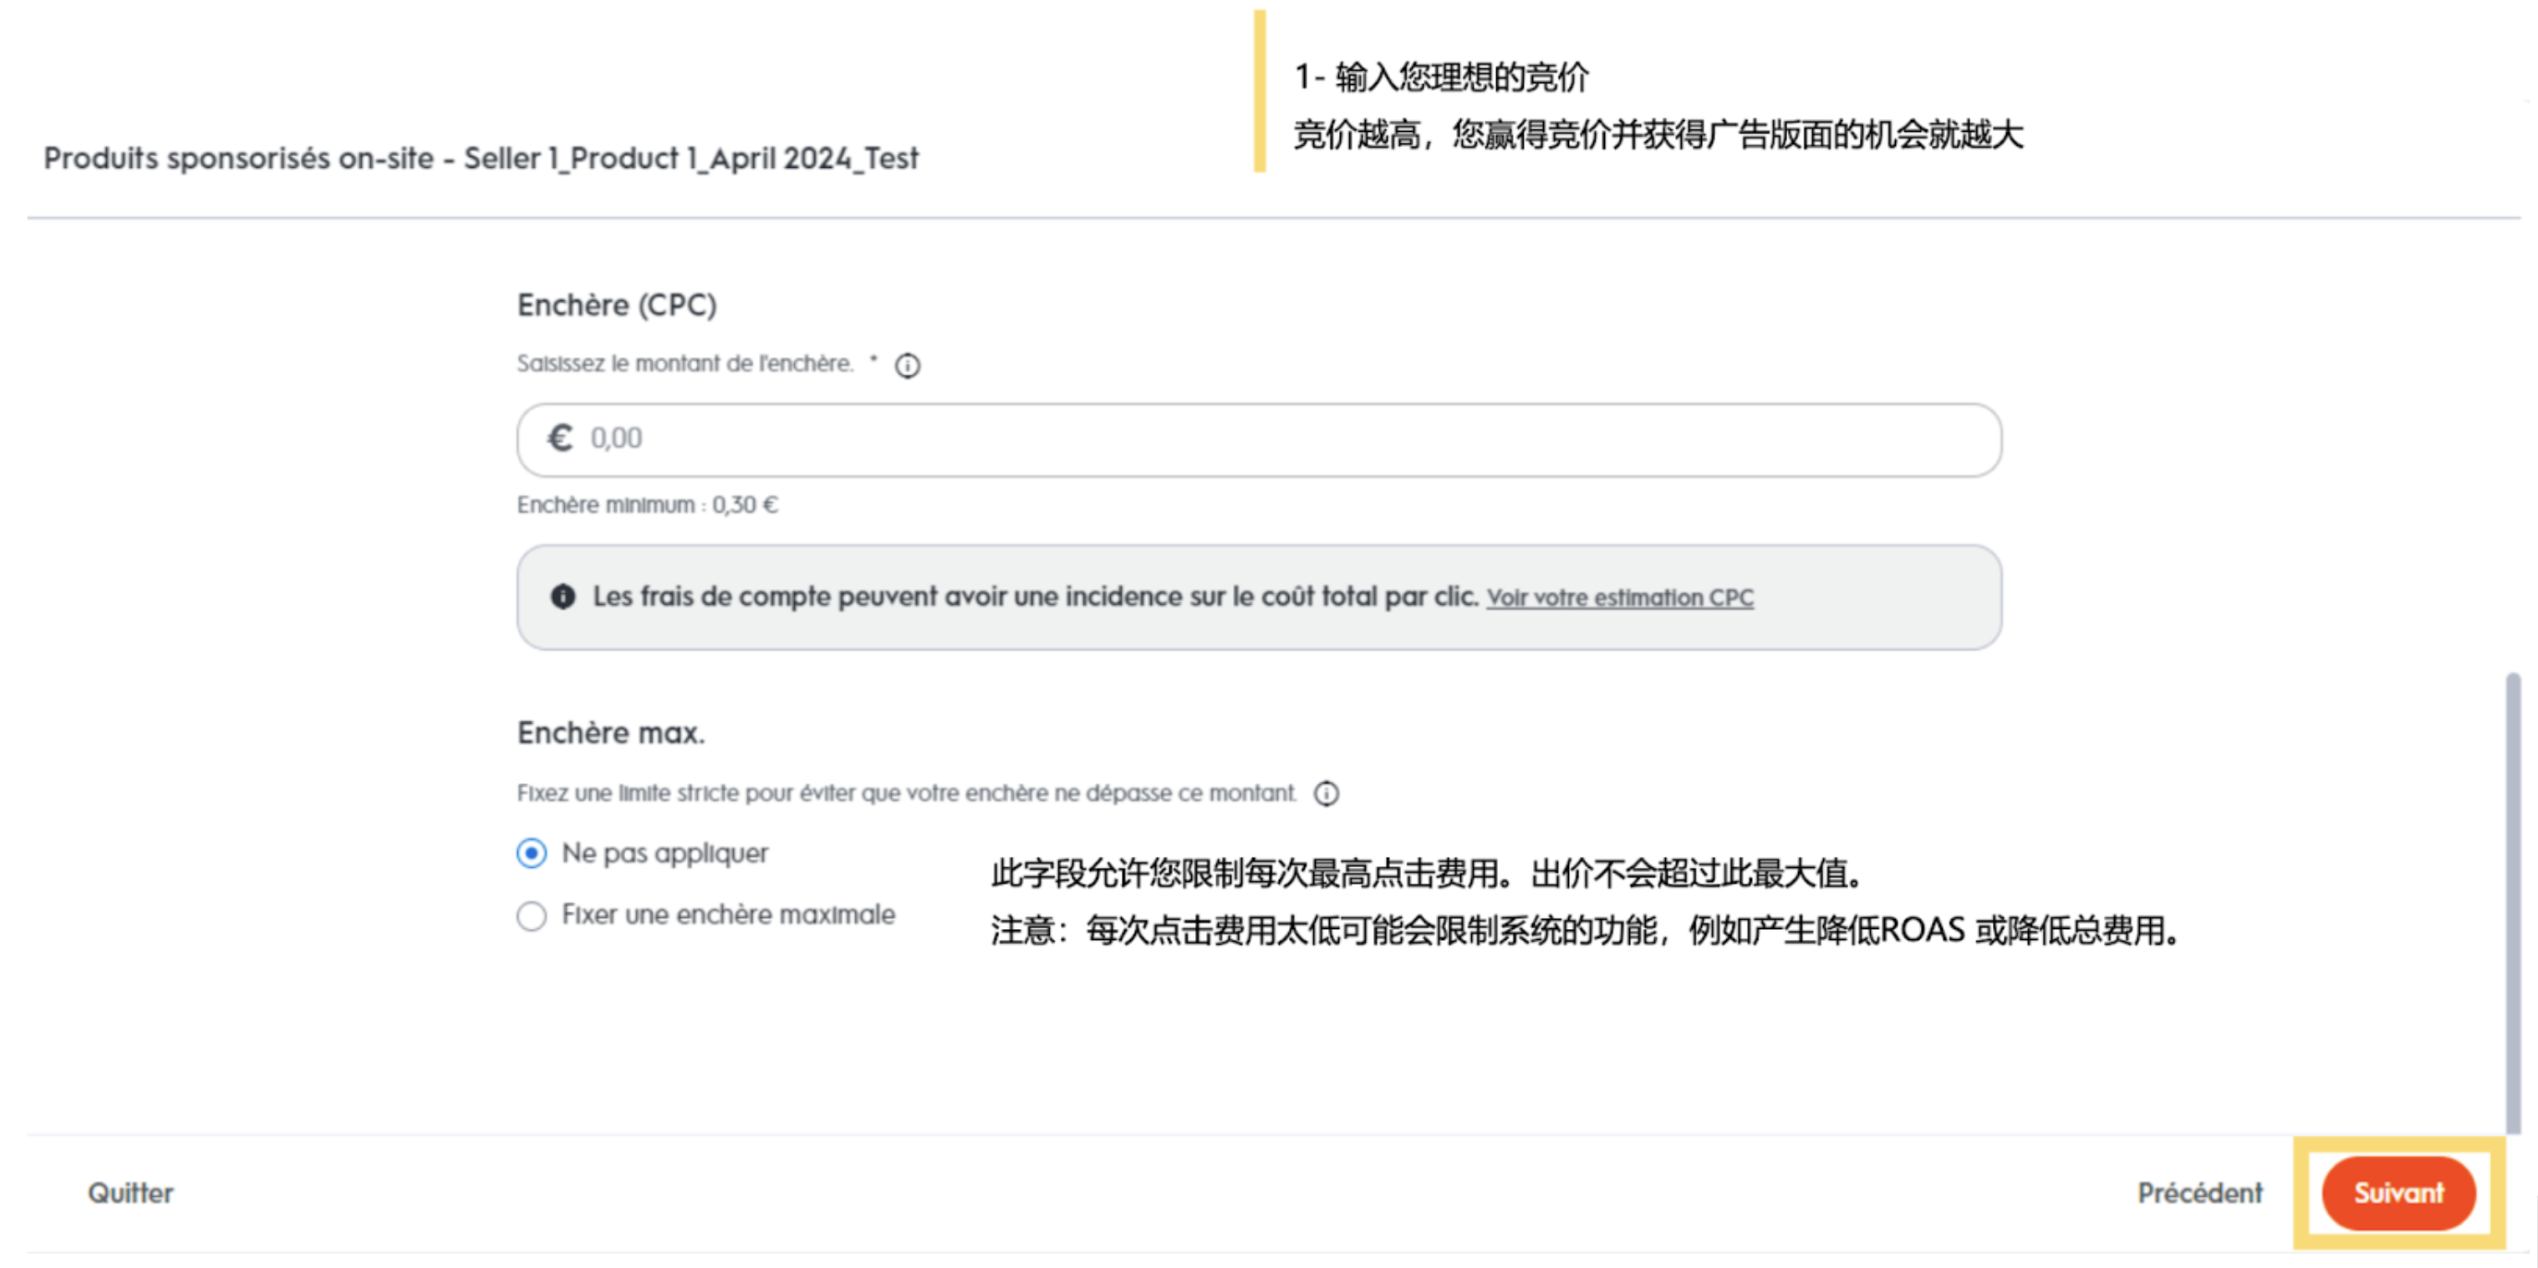Click the "Saisissez le montant de l'enchère" label

point(685,364)
